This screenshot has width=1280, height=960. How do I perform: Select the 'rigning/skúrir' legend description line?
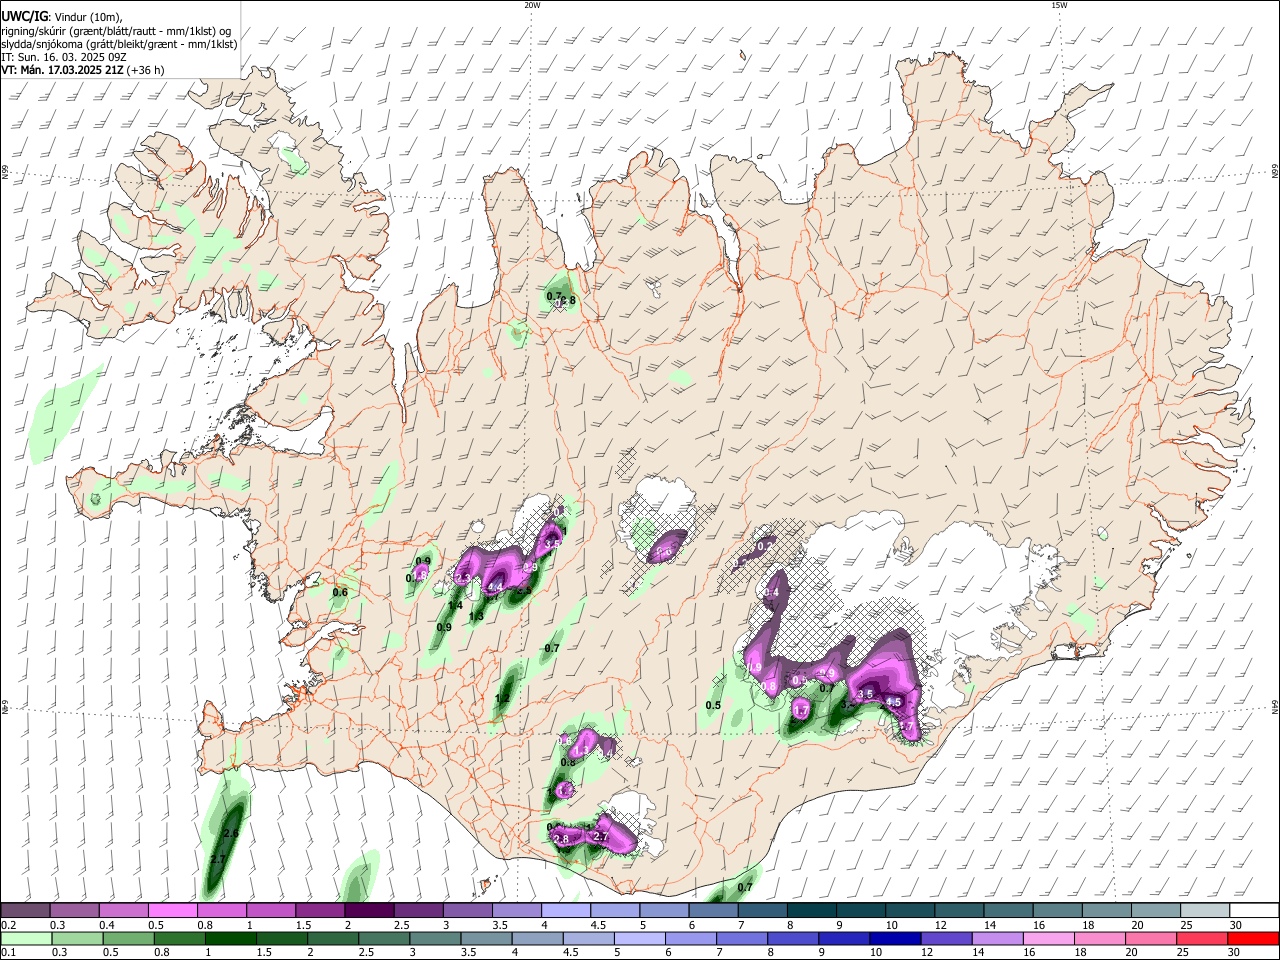tap(116, 31)
